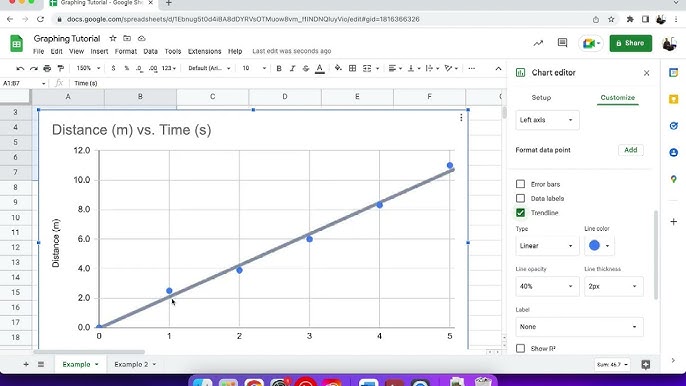Open Left axis series dropdown
686x386 pixels.
[x=547, y=120]
